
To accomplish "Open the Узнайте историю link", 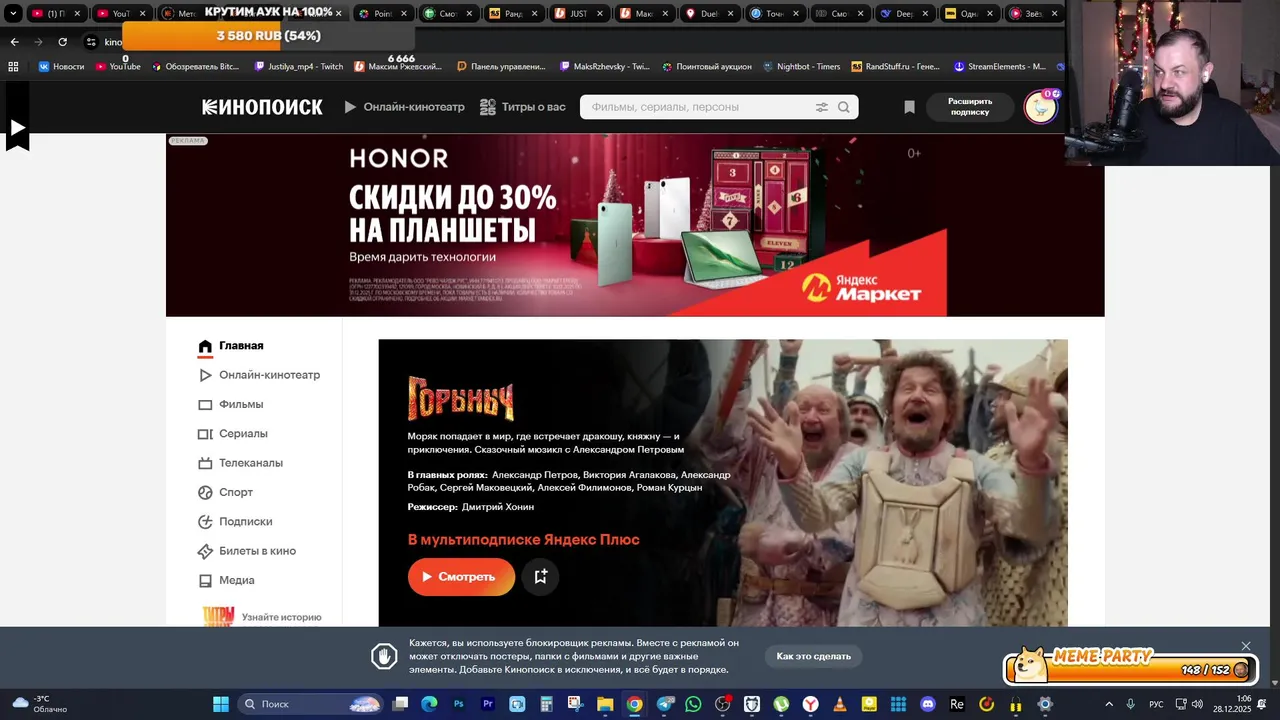I will click(281, 617).
